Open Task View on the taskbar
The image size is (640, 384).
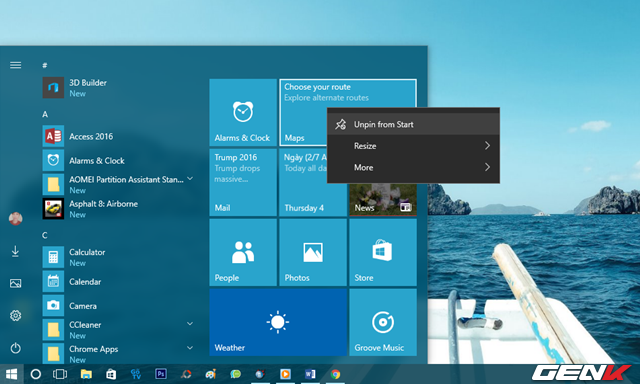point(60,374)
